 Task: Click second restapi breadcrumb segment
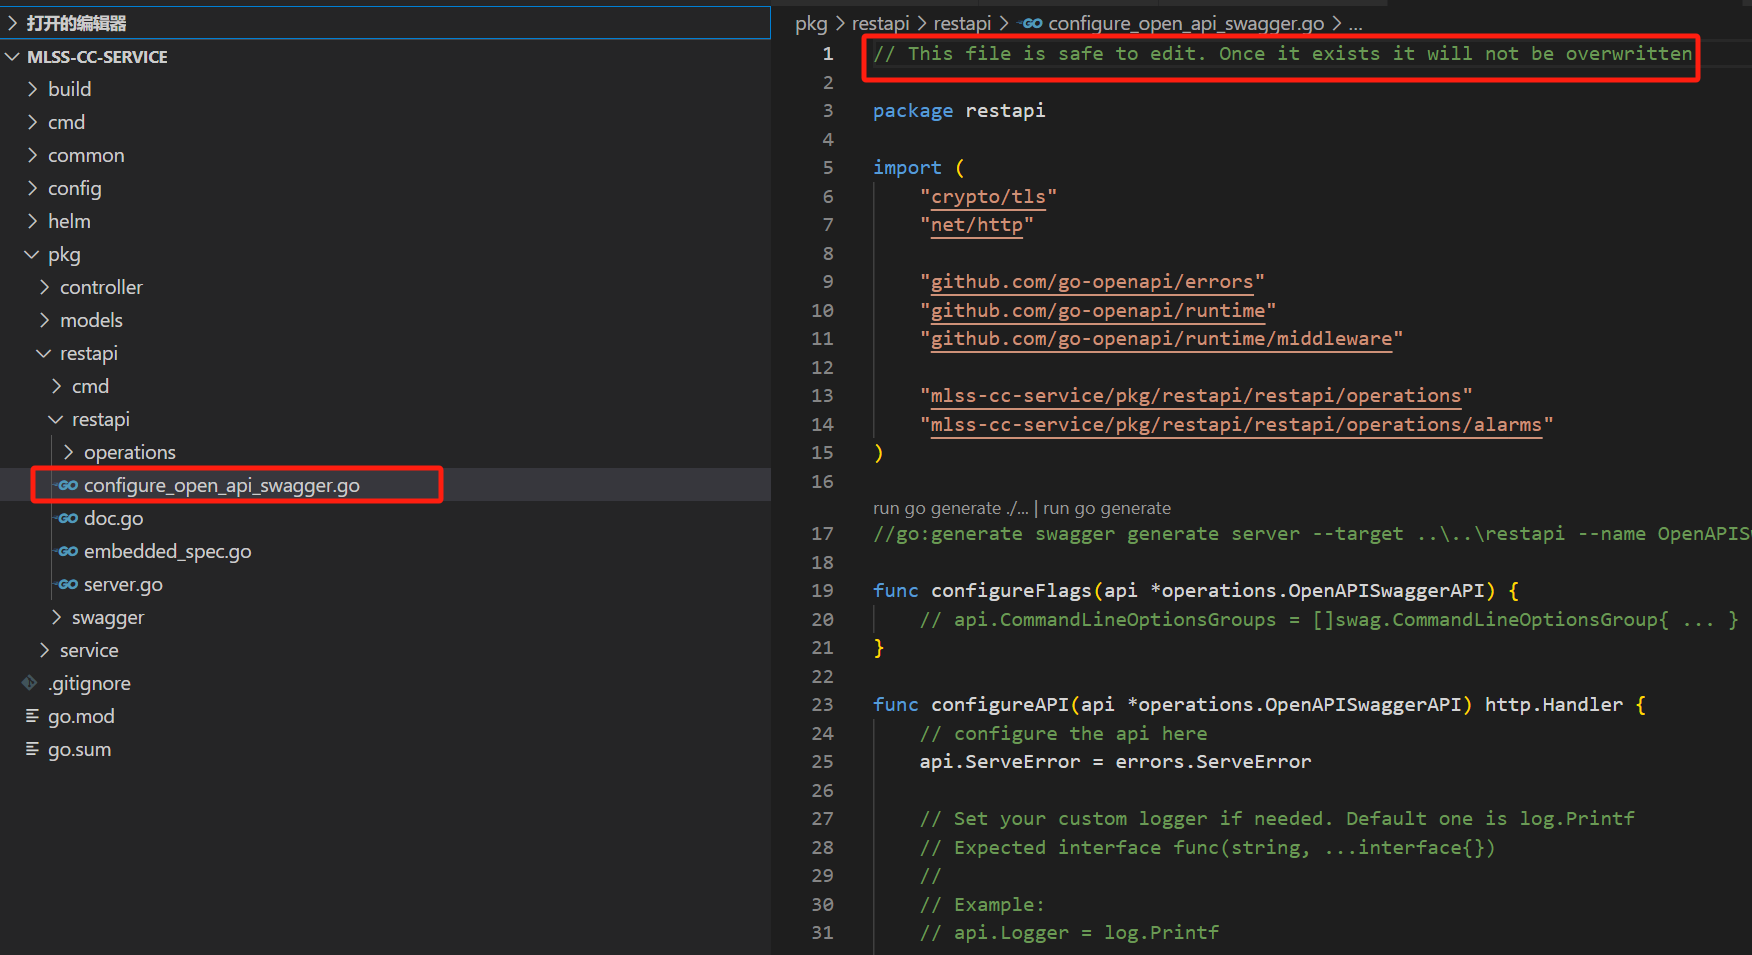tap(962, 23)
